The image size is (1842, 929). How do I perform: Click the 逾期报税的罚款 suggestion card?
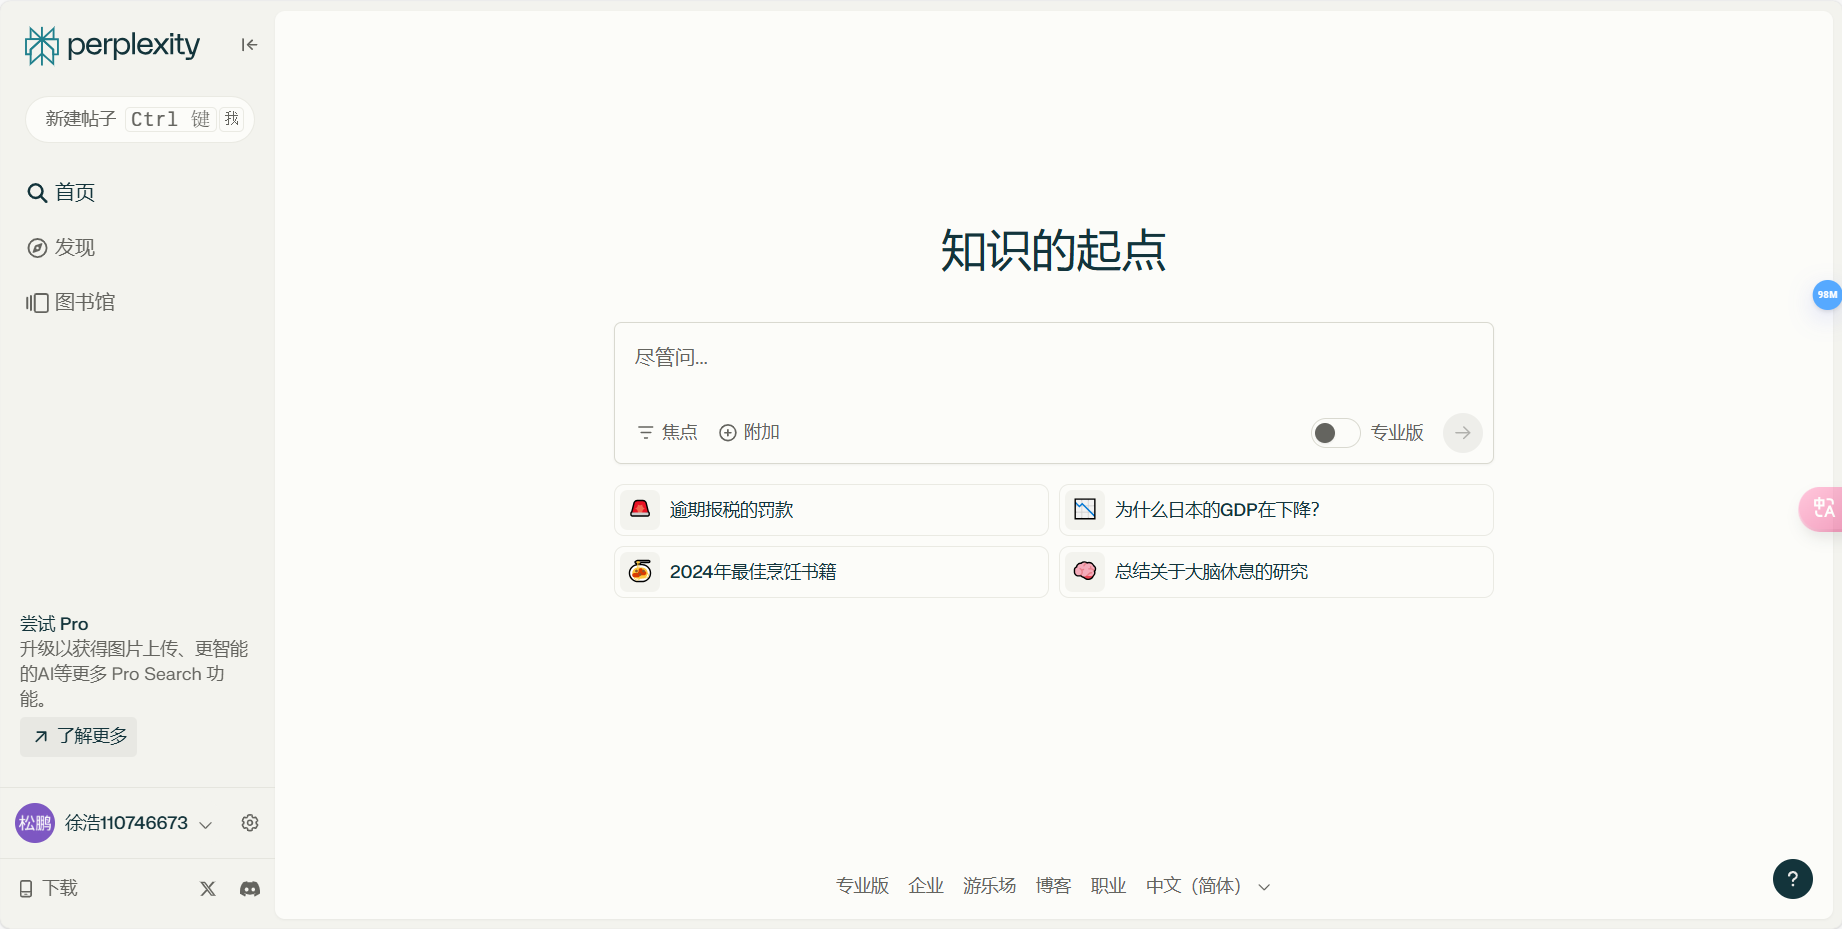click(830, 510)
